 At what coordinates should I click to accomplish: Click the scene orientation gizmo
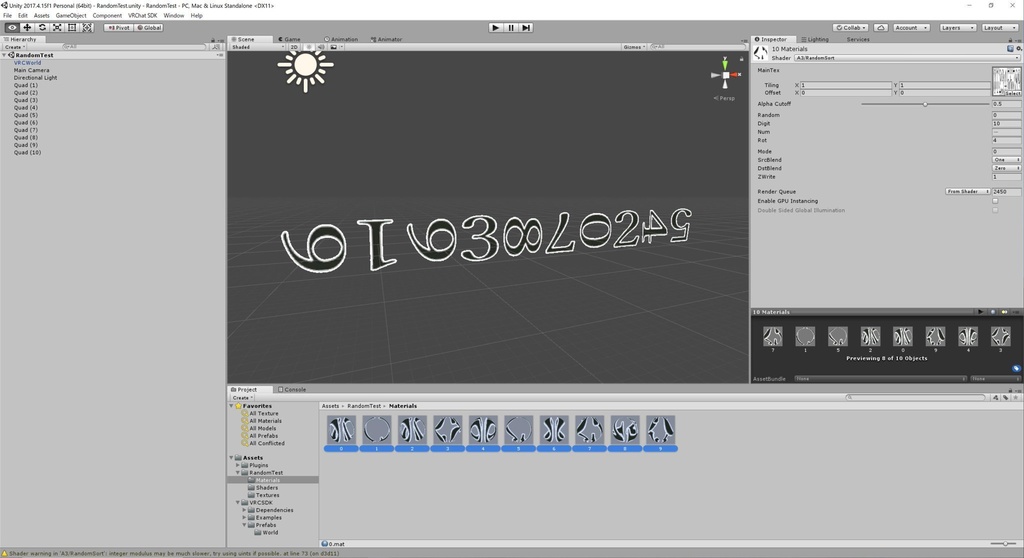pyautogui.click(x=725, y=74)
